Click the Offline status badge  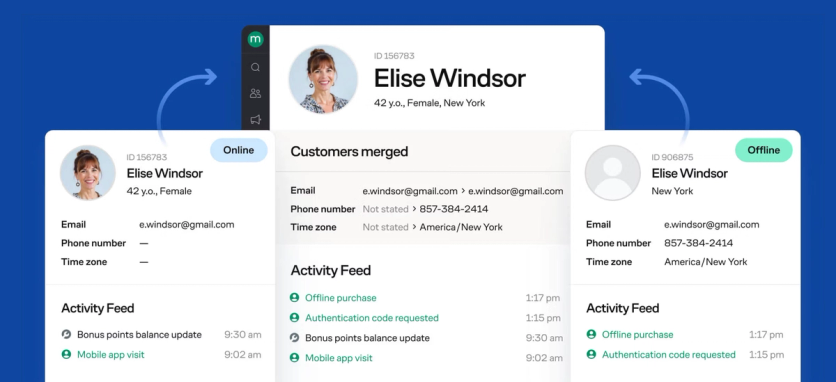[x=763, y=150]
